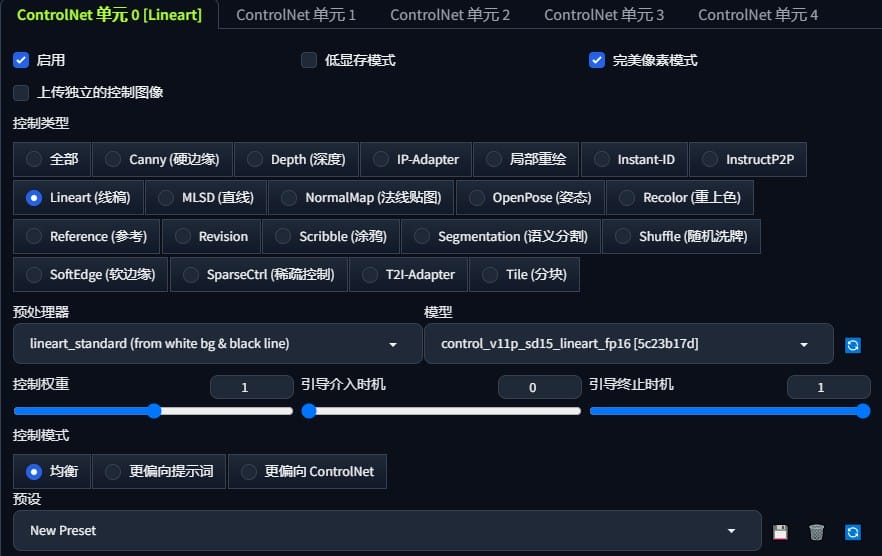Set control mode to 更偏向提示词
Image resolution: width=882 pixels, height=556 pixels.
[x=159, y=472]
